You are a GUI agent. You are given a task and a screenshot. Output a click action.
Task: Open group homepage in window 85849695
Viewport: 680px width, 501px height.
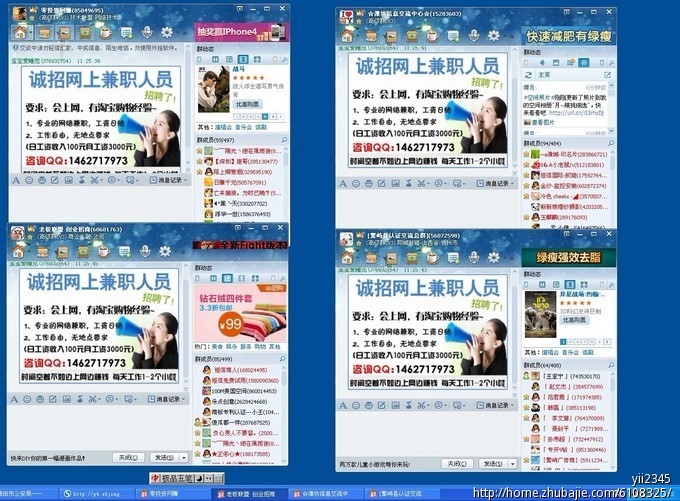(20, 32)
